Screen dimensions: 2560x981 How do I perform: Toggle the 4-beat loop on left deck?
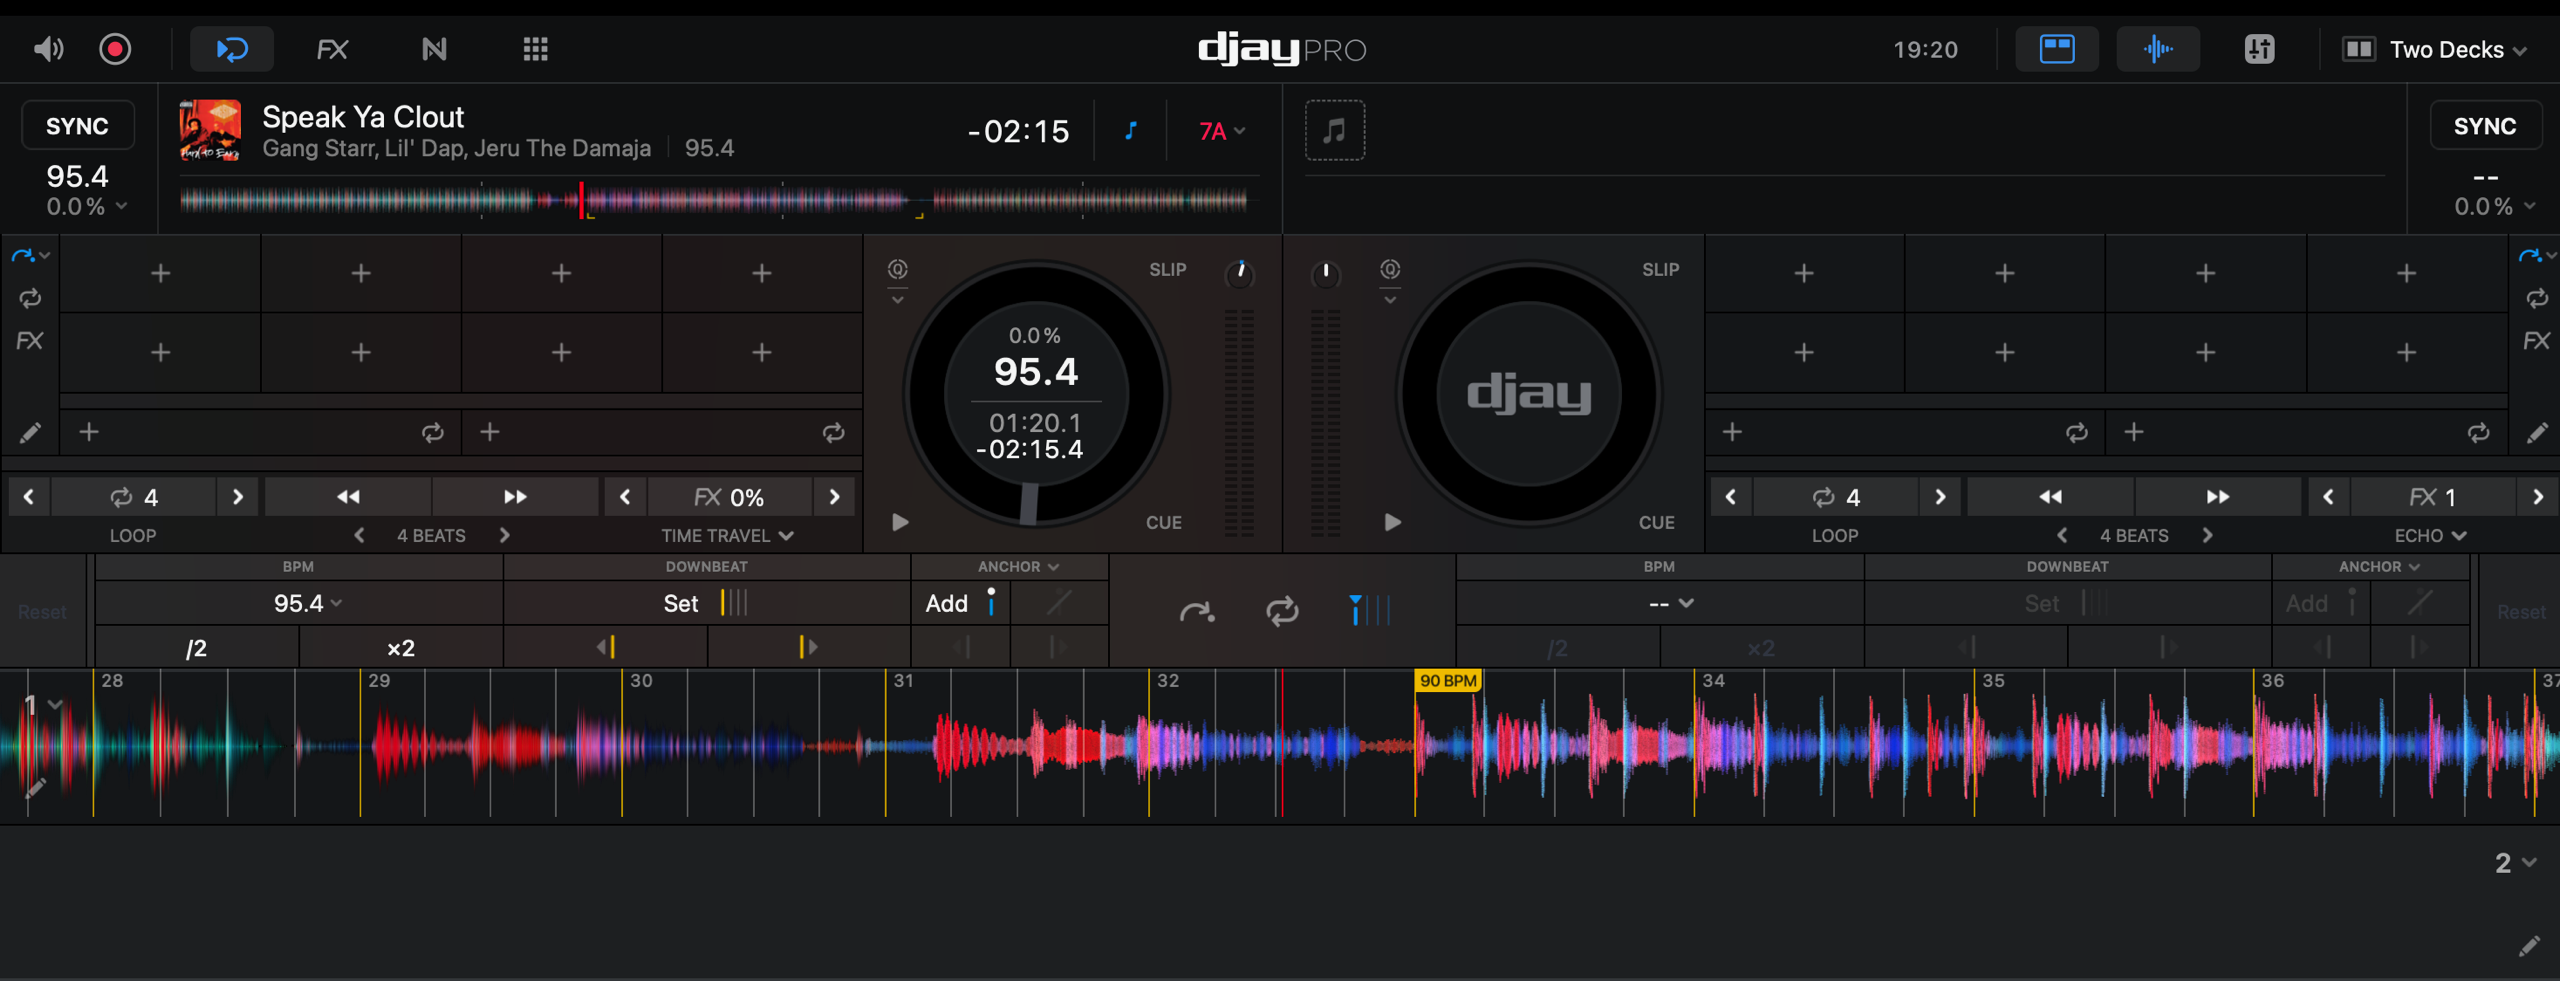(x=134, y=497)
